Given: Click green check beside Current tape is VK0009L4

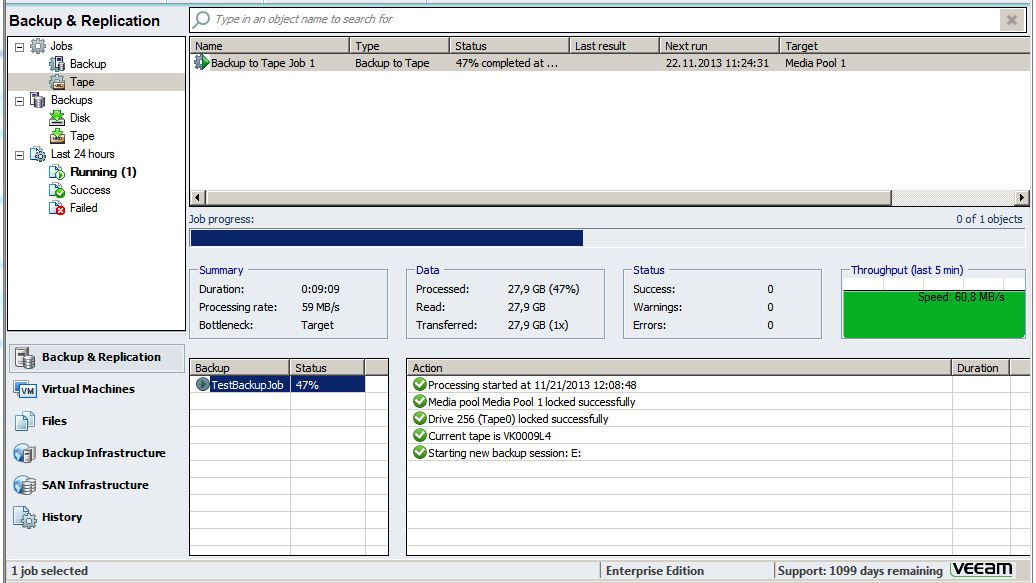Looking at the screenshot, I should pyautogui.click(x=419, y=436).
